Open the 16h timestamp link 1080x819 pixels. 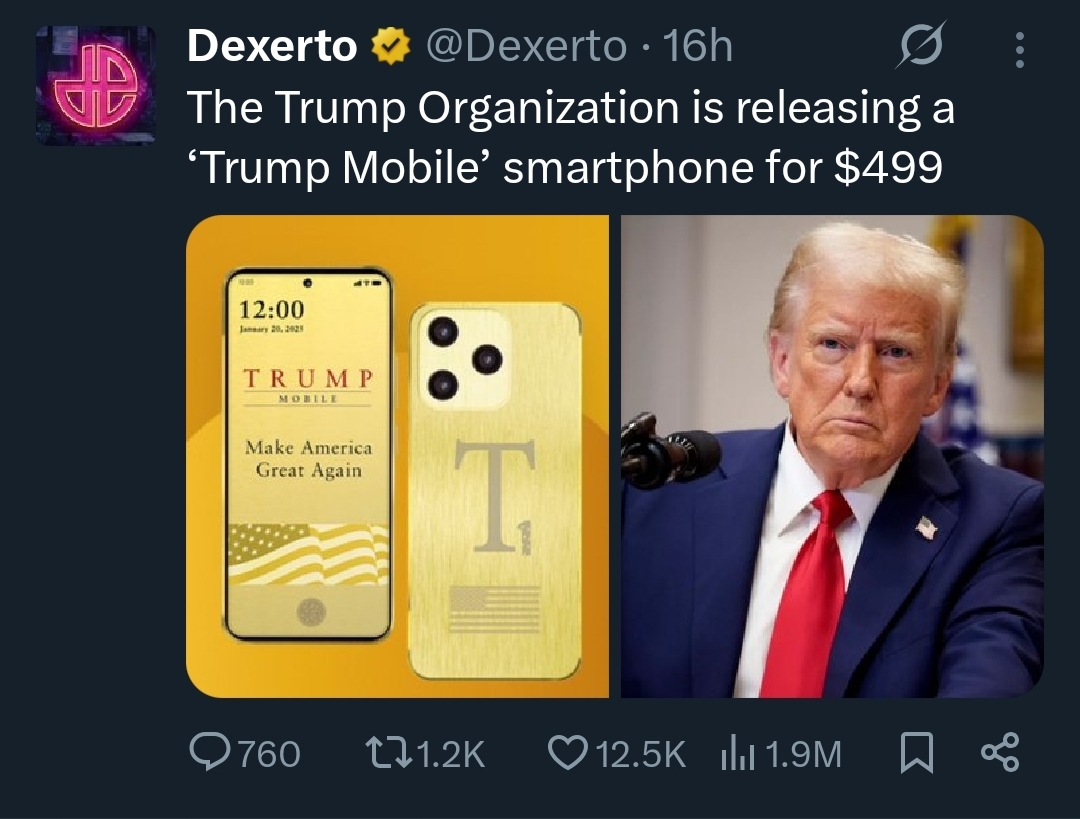[698, 47]
